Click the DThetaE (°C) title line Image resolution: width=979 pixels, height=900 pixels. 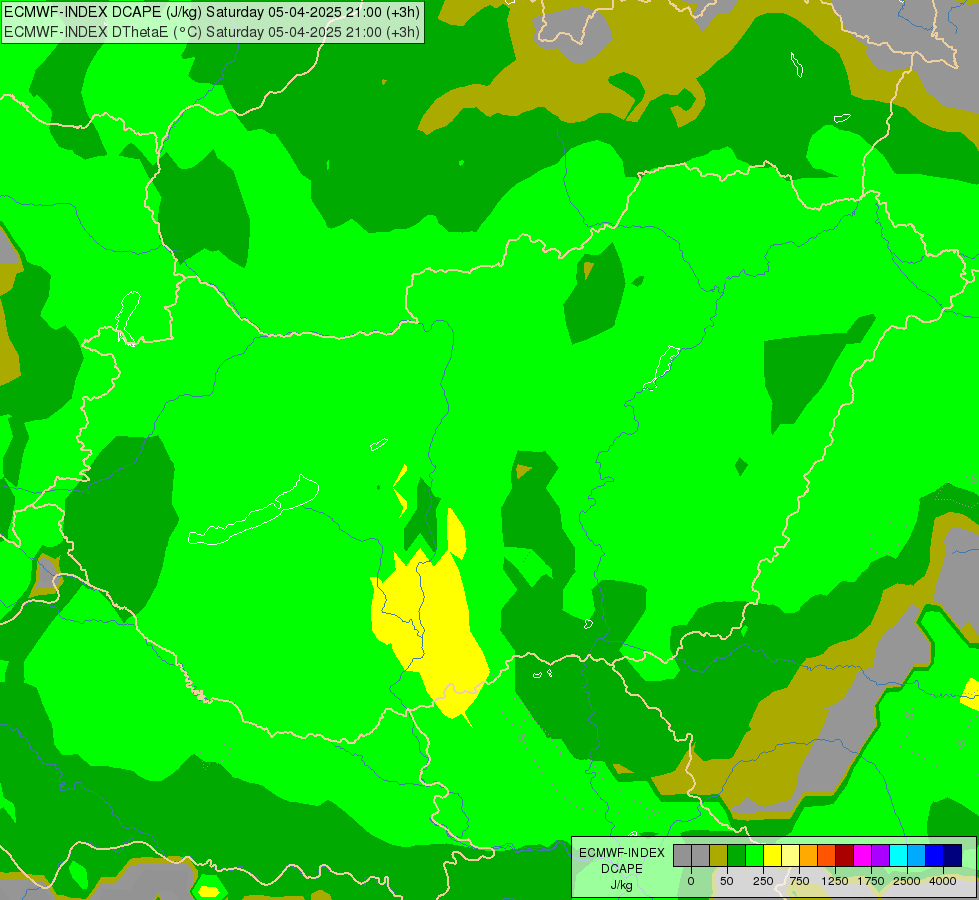pyautogui.click(x=212, y=32)
